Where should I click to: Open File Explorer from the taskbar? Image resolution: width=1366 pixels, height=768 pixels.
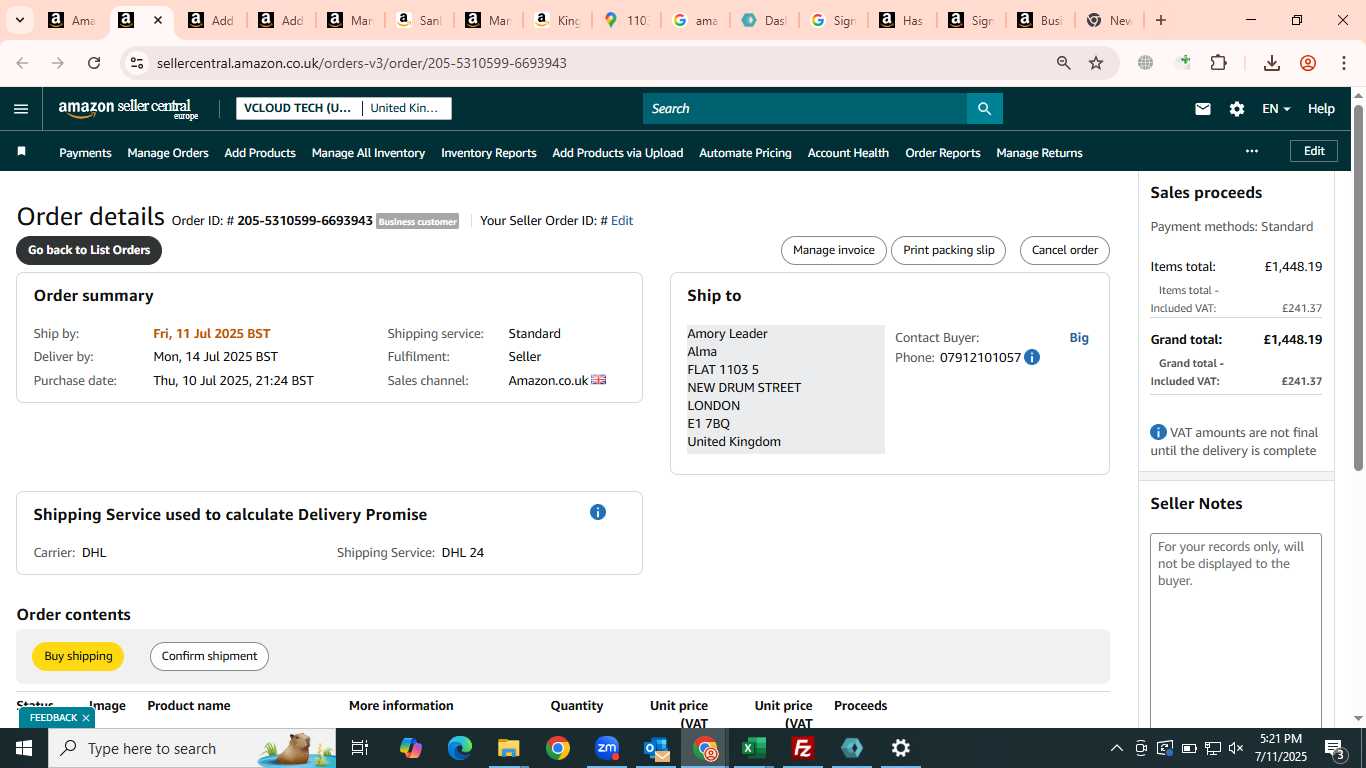pyautogui.click(x=509, y=748)
